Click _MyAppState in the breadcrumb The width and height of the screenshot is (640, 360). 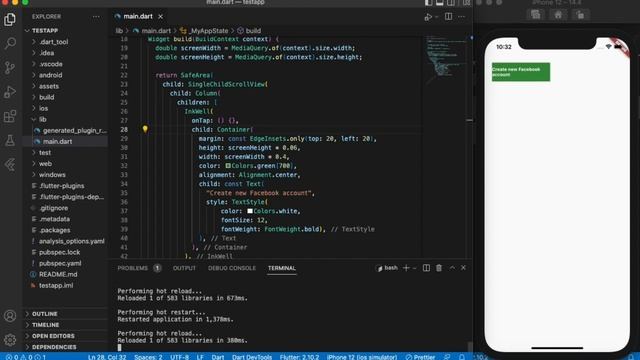point(208,31)
